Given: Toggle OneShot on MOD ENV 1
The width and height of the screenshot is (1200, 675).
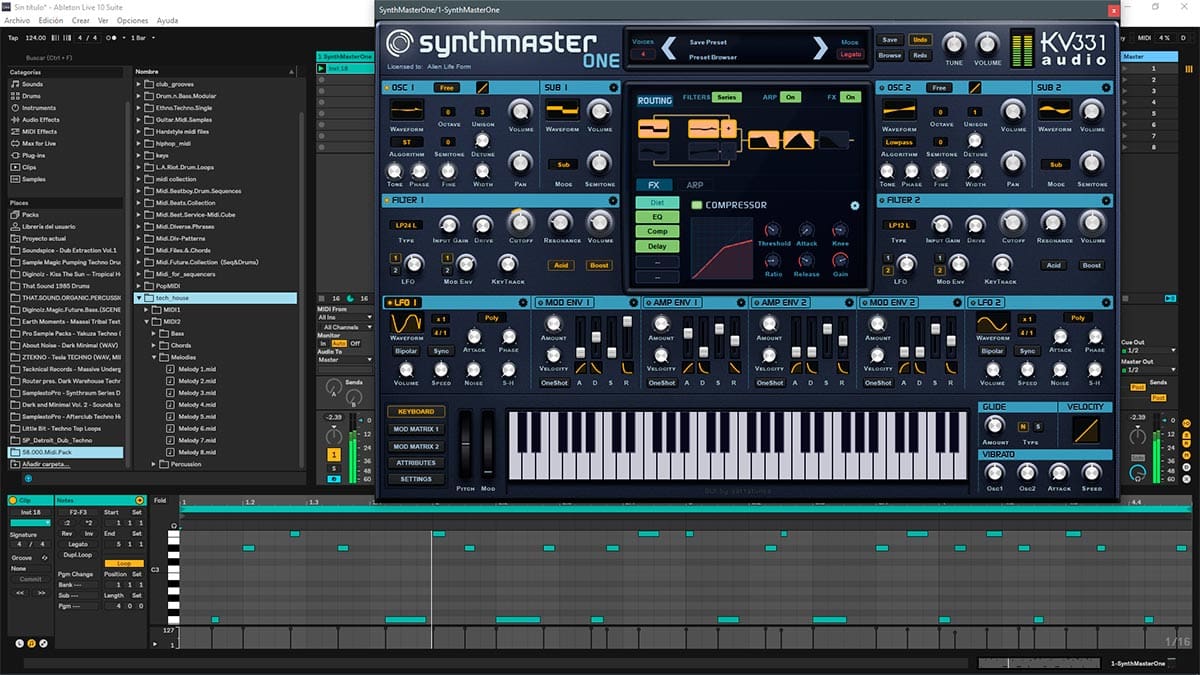Looking at the screenshot, I should tap(554, 382).
